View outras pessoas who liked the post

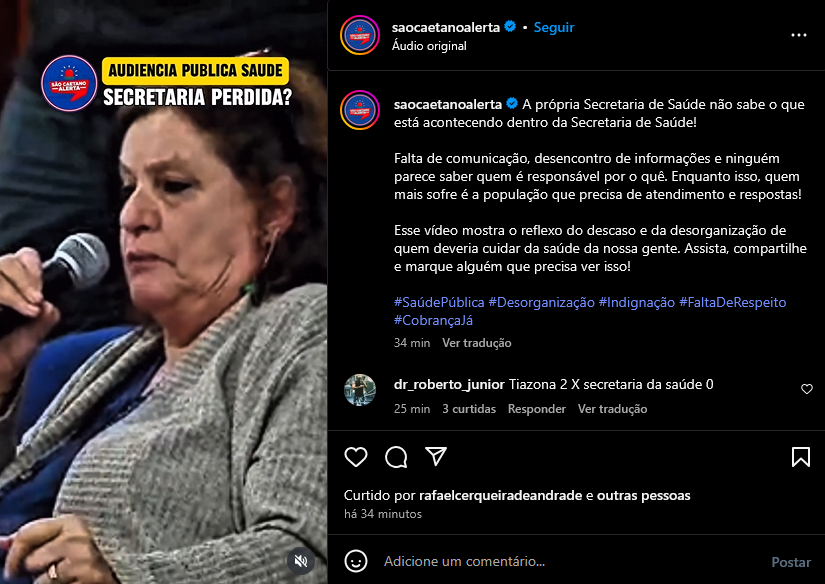tap(643, 496)
